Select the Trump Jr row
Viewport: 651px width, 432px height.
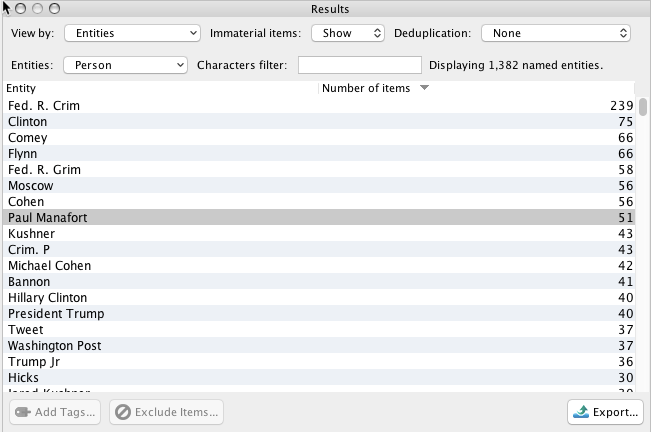[319, 361]
